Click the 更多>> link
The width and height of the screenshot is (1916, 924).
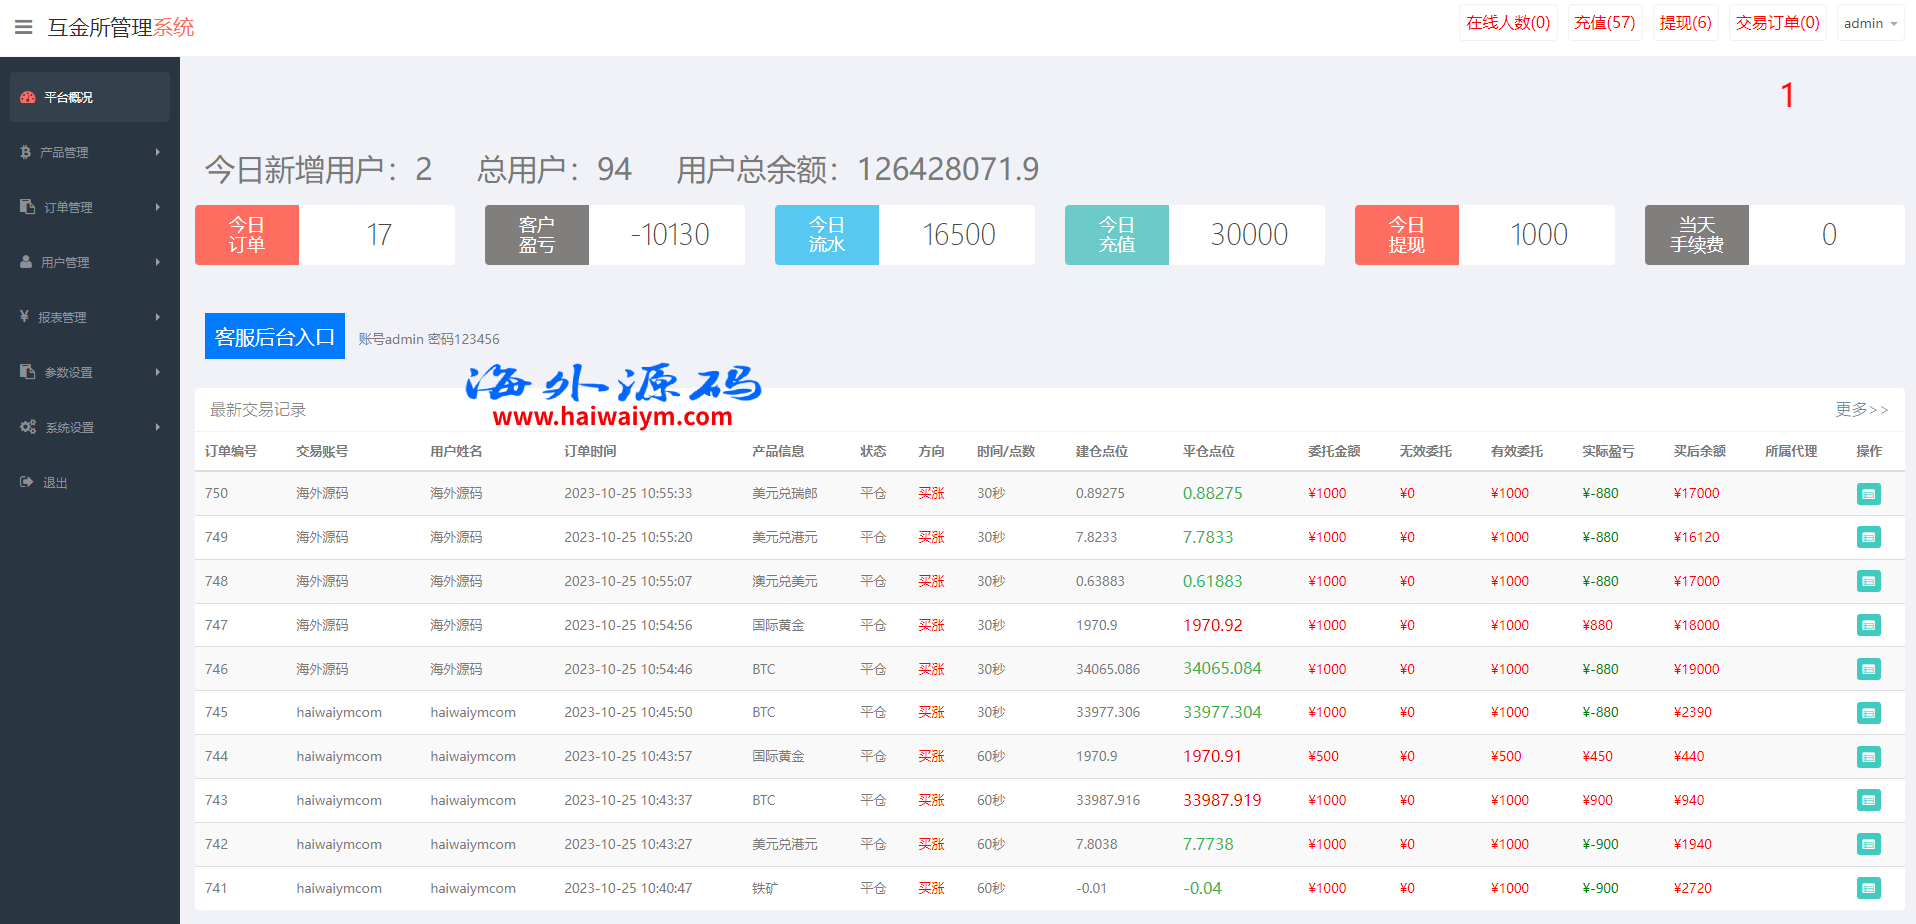tap(1861, 409)
